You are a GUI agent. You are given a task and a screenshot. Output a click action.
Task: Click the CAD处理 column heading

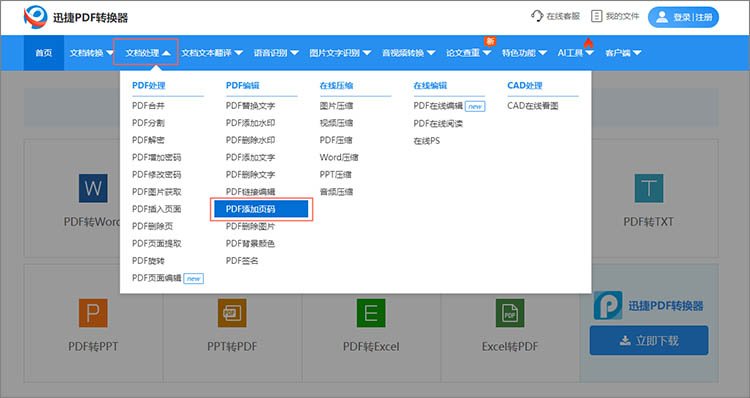524,86
